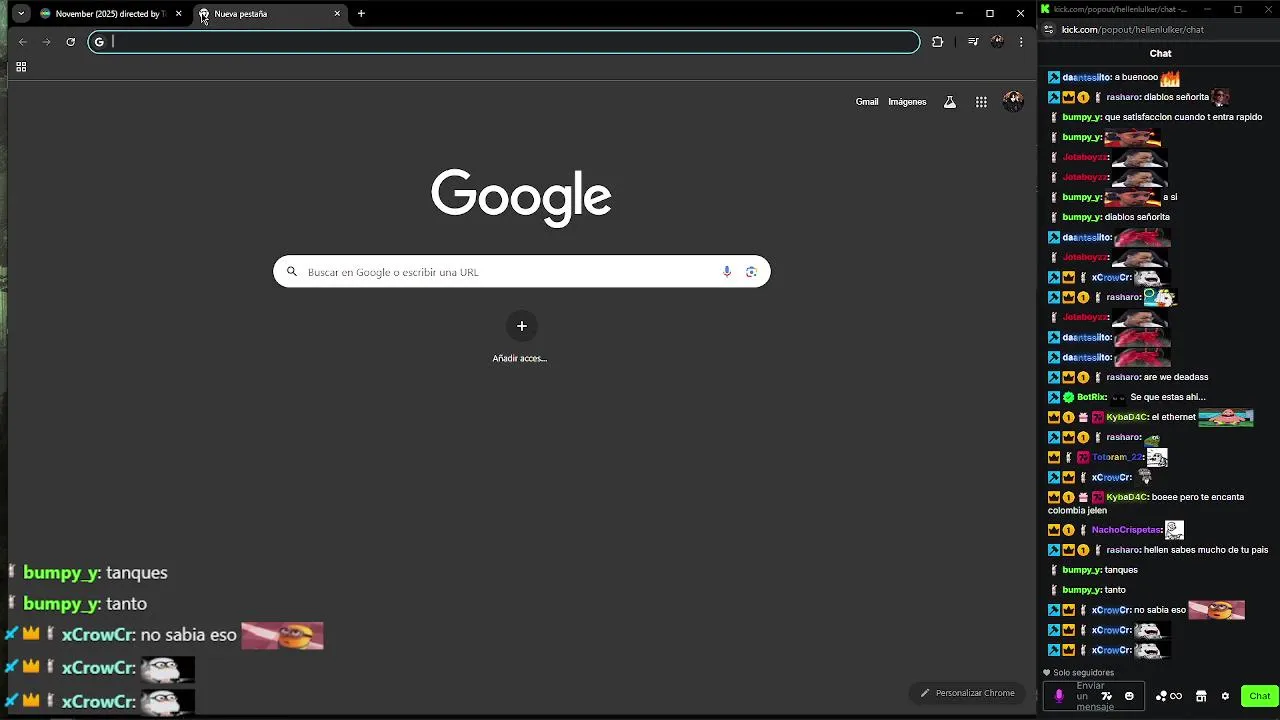Send message with green Chat button
Viewport: 1280px width, 720px height.
tap(1259, 696)
